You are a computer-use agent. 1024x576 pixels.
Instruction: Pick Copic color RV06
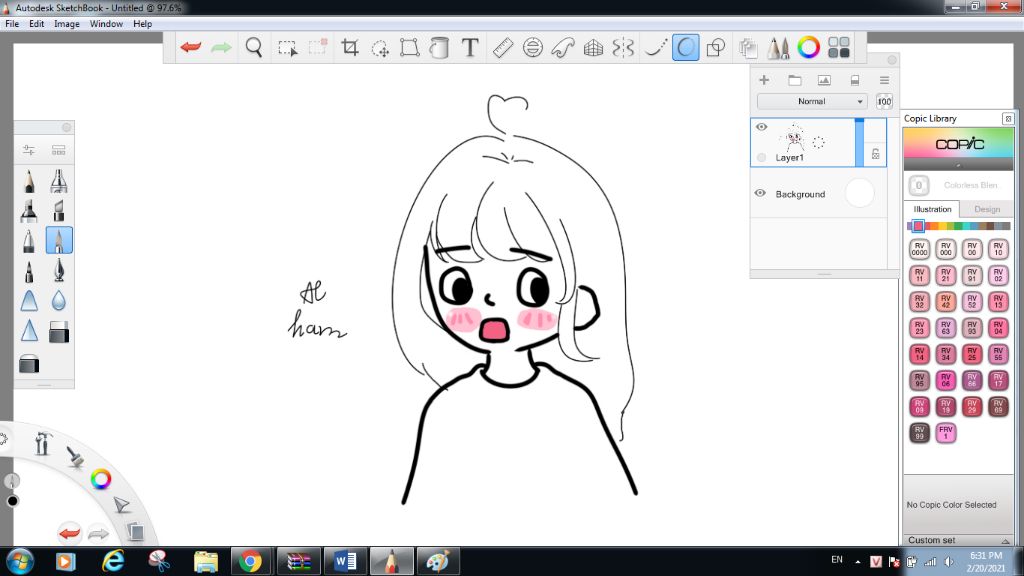pos(946,380)
